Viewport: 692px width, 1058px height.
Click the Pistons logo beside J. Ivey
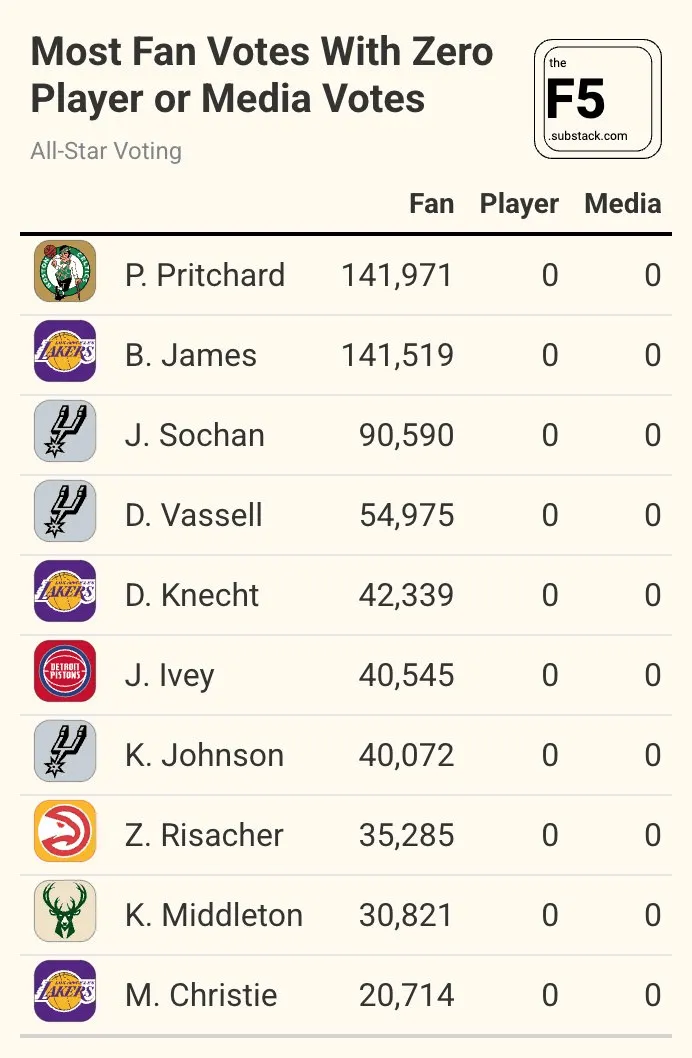[x=65, y=671]
